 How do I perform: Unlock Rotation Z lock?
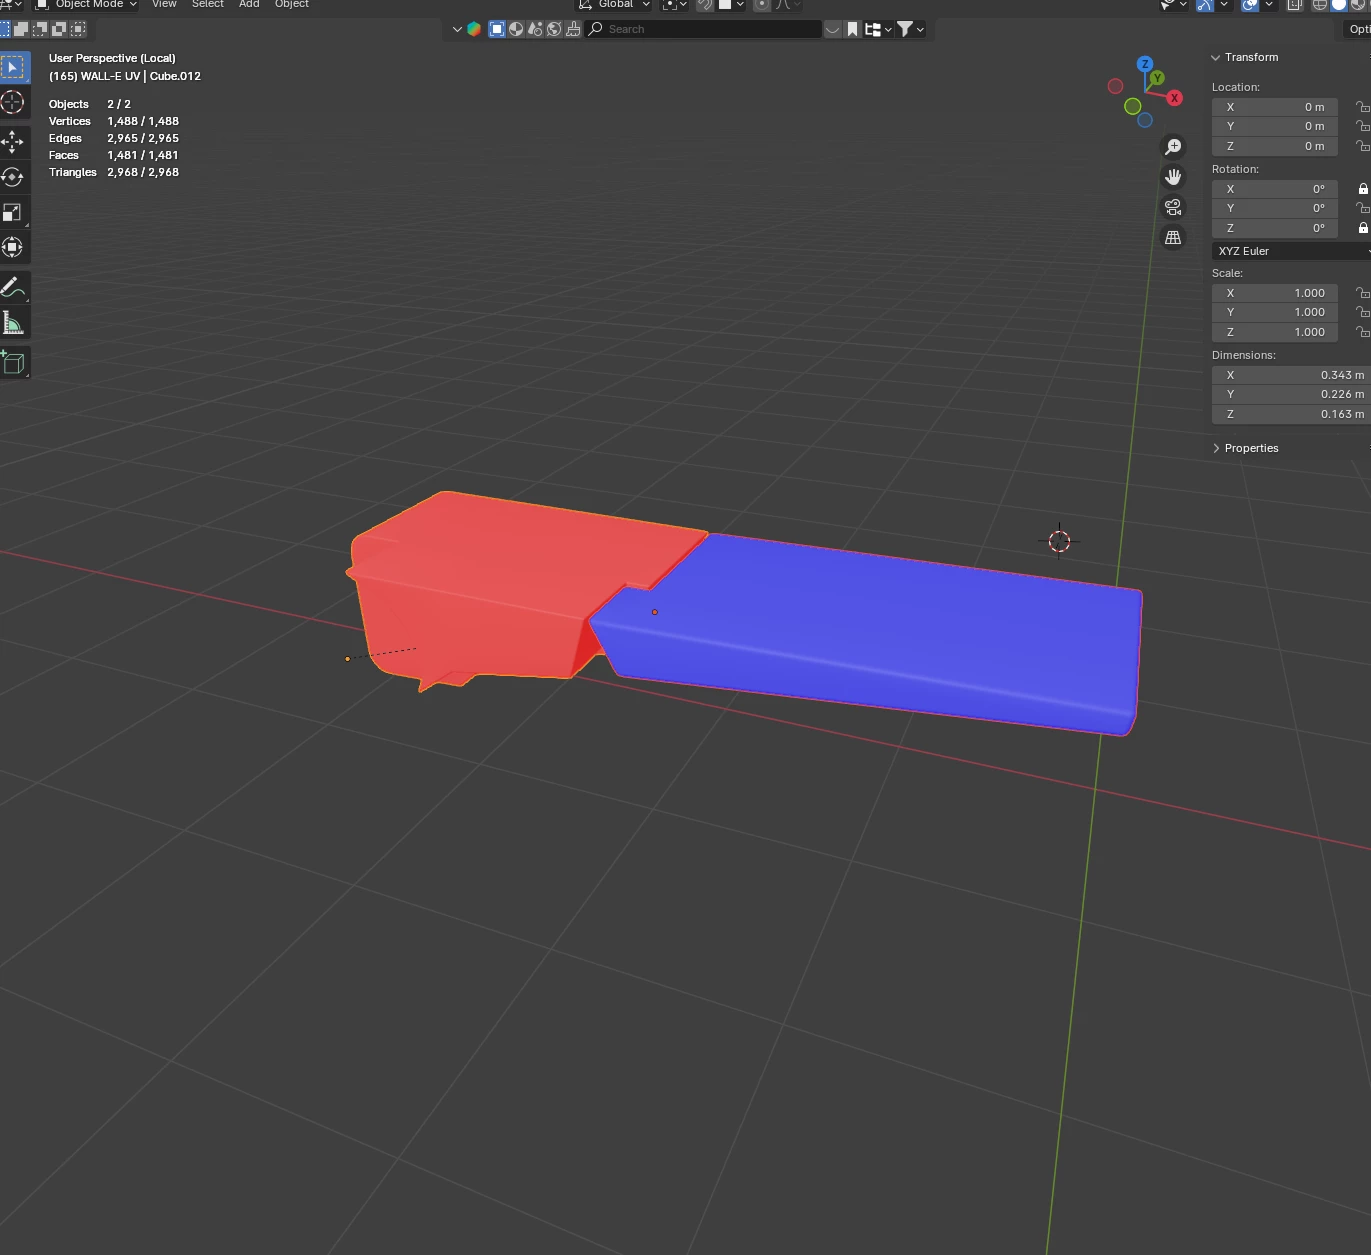point(1362,228)
